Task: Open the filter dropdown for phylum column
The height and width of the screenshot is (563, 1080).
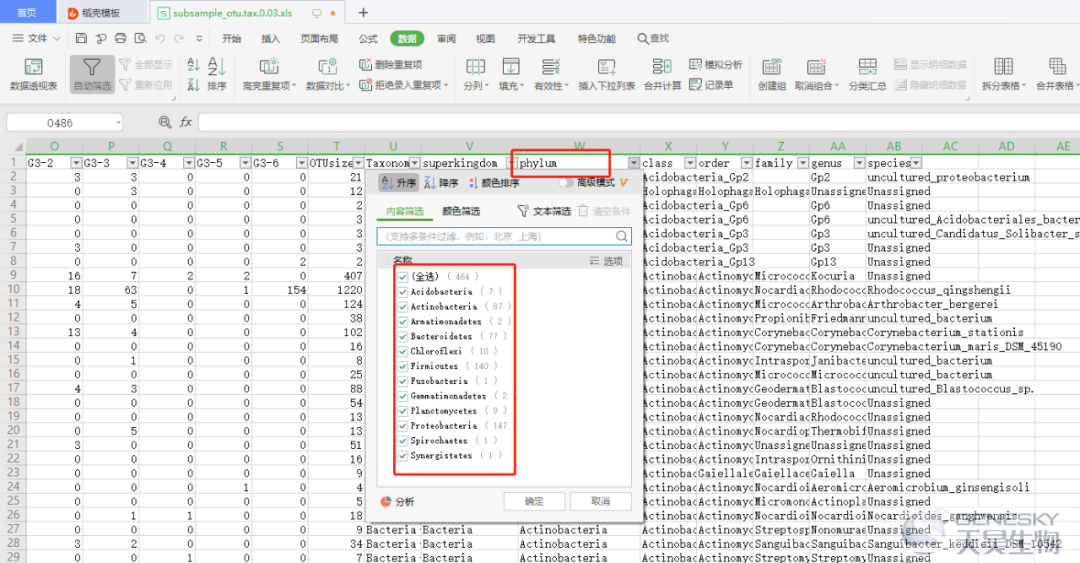Action: point(634,163)
